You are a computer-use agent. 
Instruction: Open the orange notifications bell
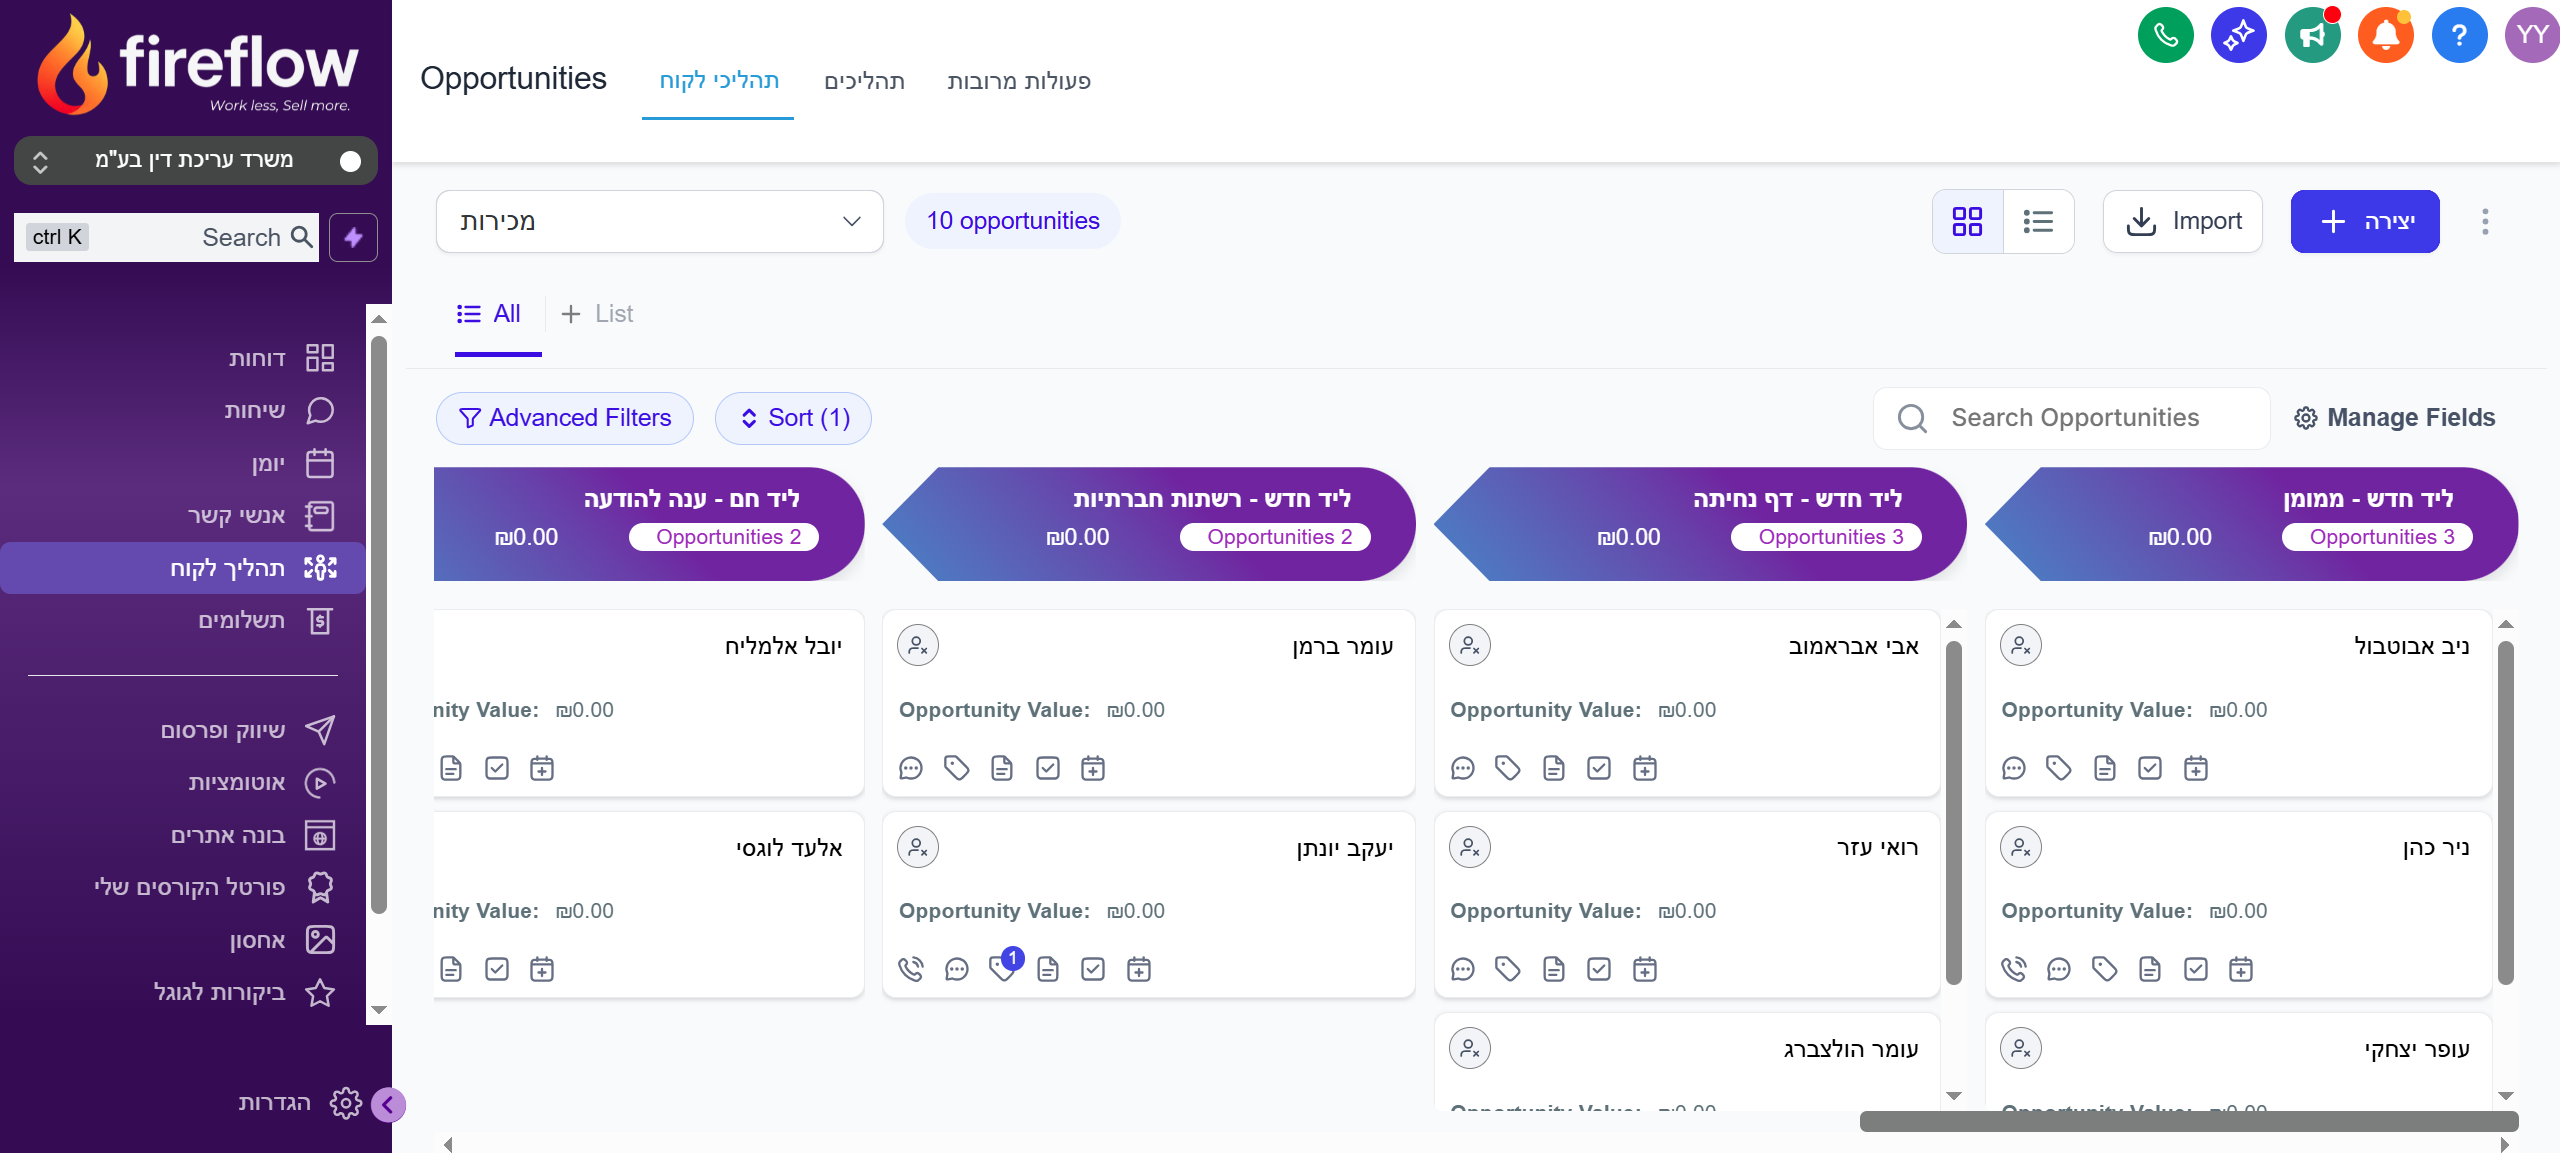click(2385, 35)
